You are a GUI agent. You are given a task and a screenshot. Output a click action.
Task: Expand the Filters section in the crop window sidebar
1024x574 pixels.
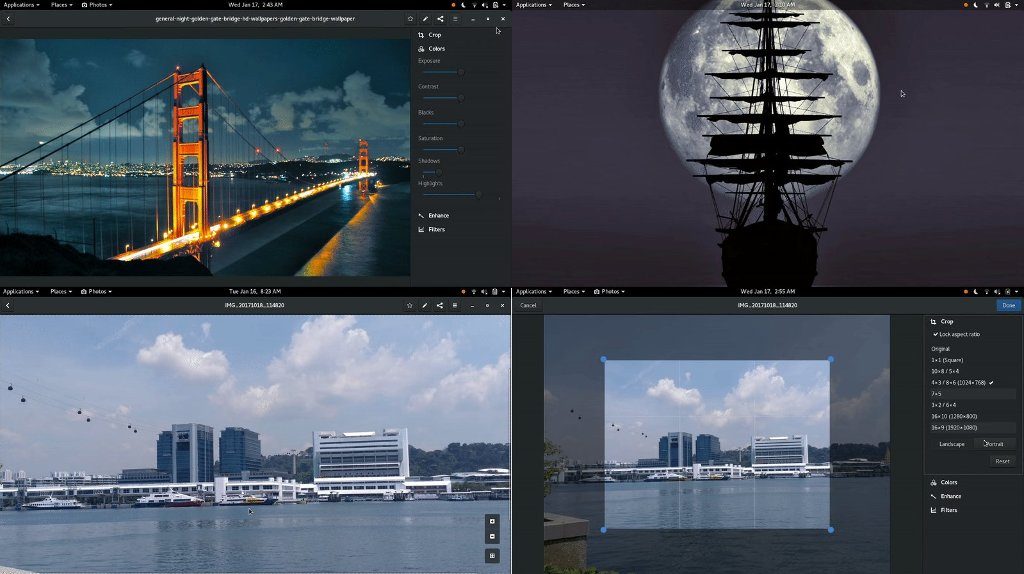point(948,510)
